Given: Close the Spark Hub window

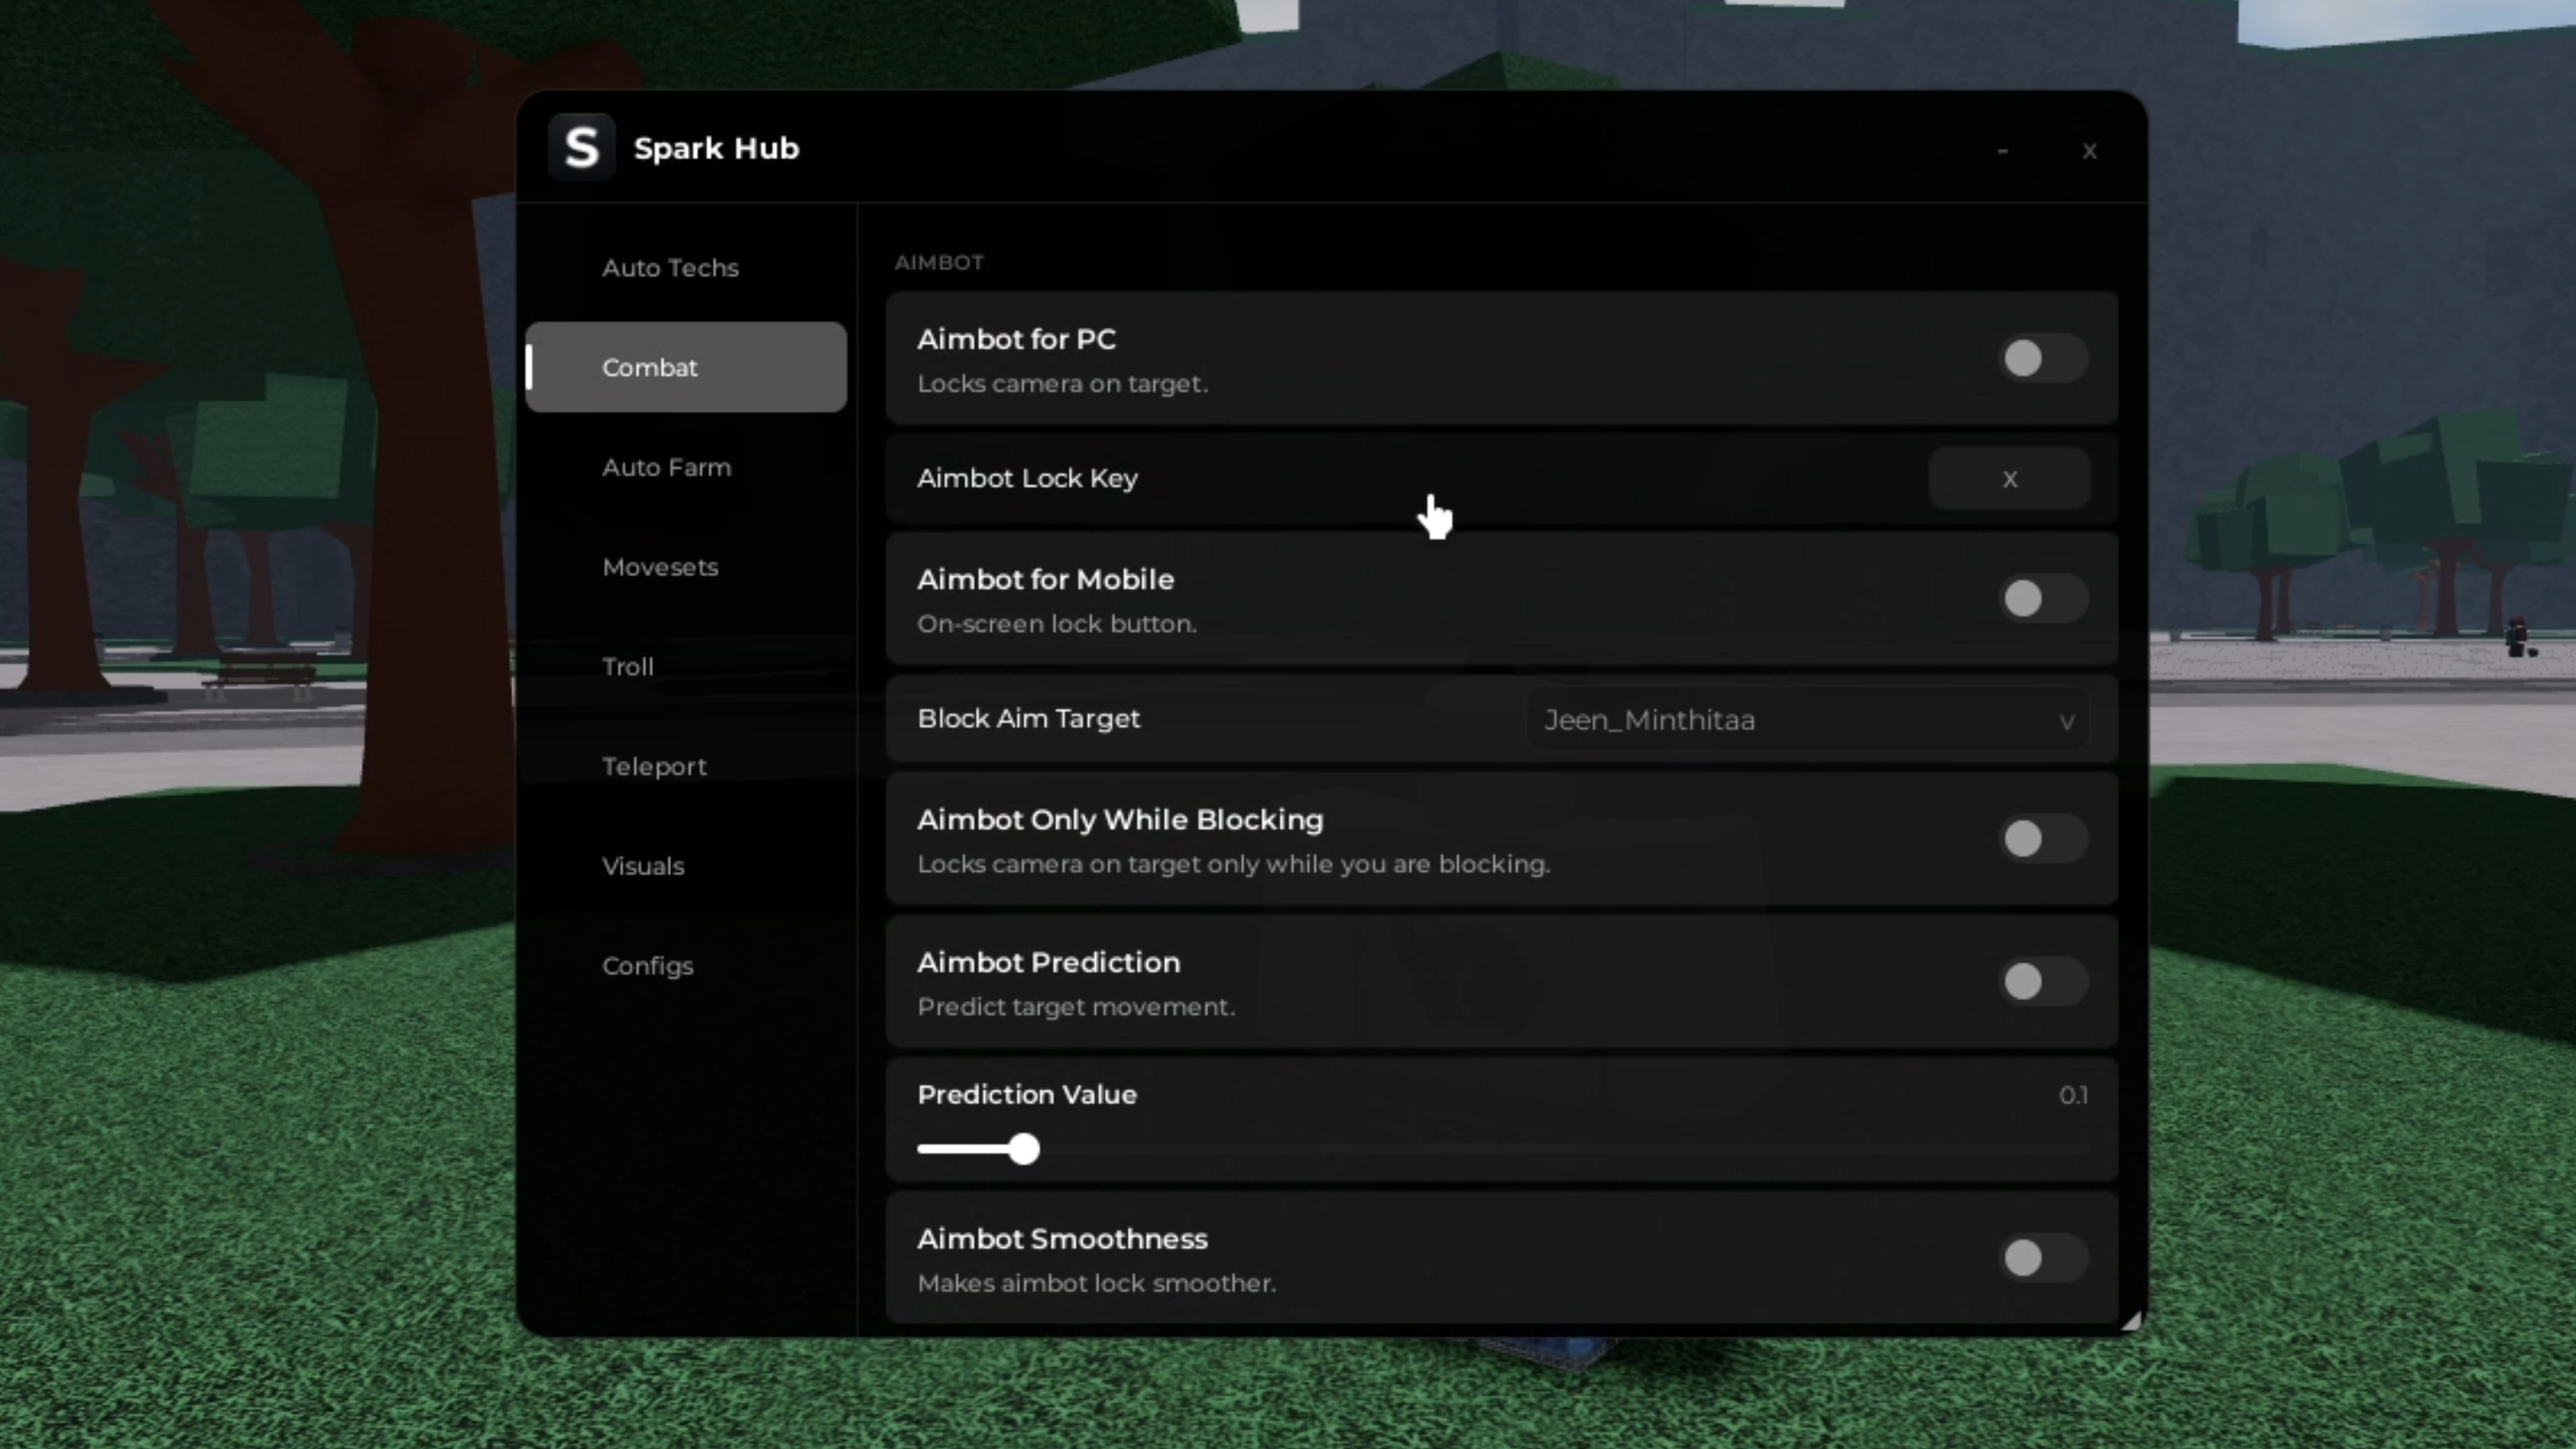Looking at the screenshot, I should pos(2089,151).
